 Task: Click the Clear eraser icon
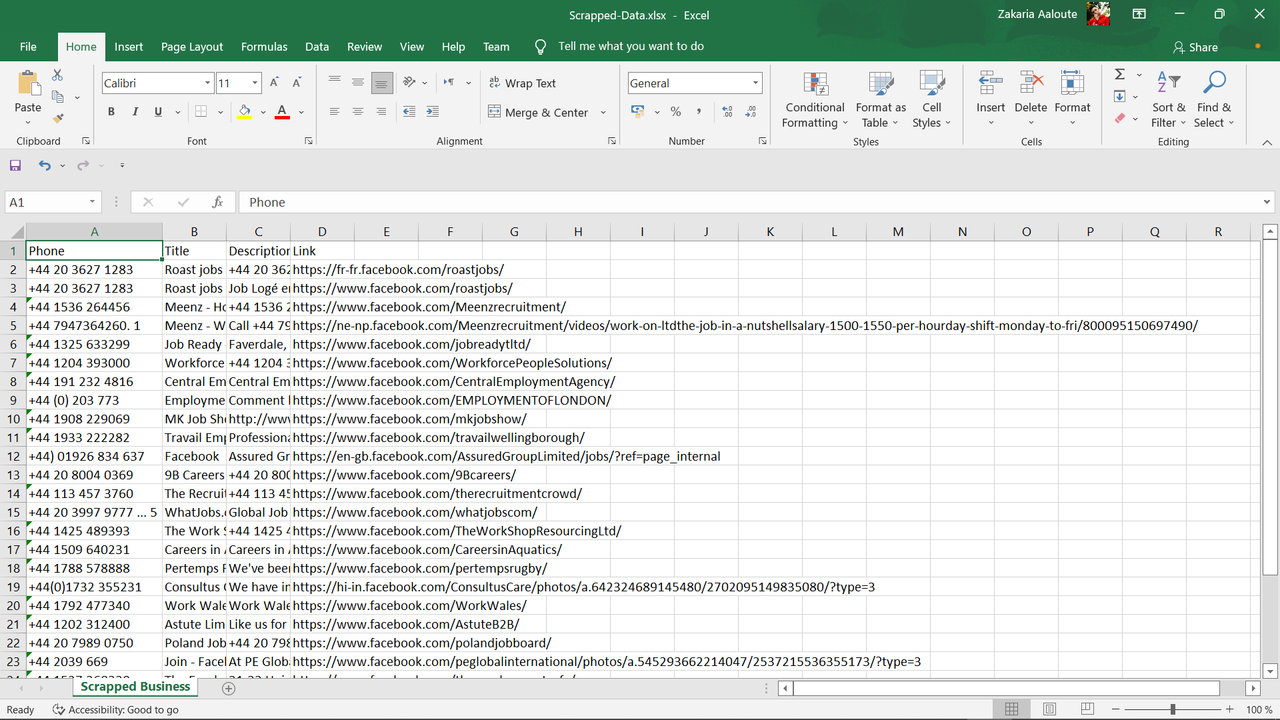click(1120, 118)
